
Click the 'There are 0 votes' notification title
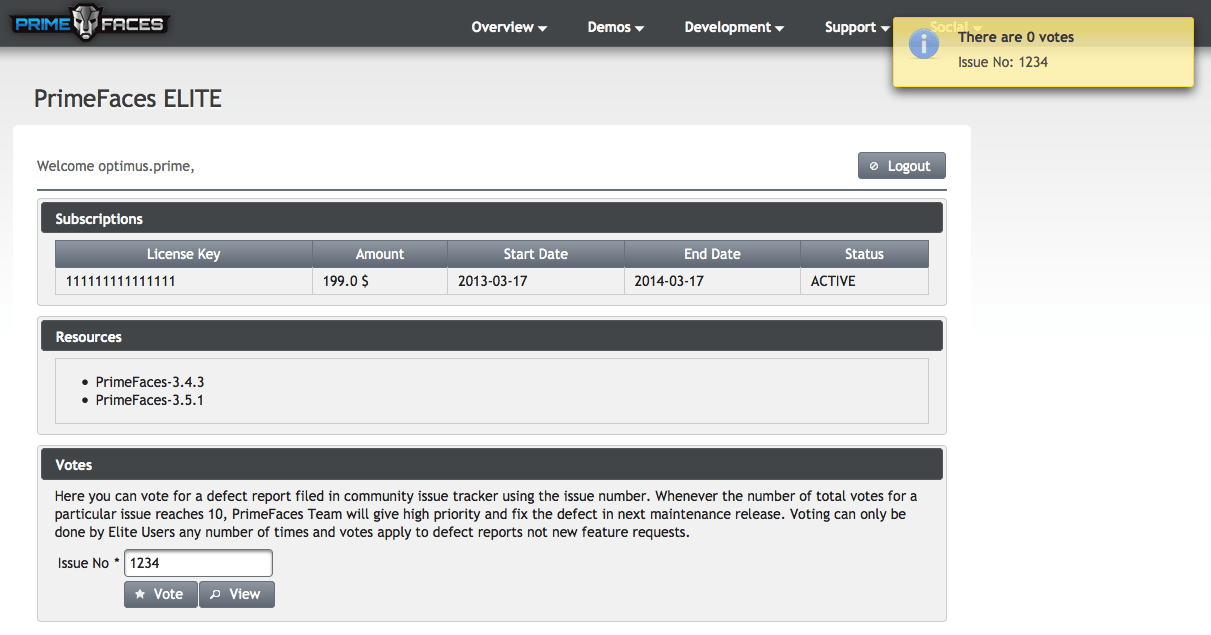tap(1016, 37)
